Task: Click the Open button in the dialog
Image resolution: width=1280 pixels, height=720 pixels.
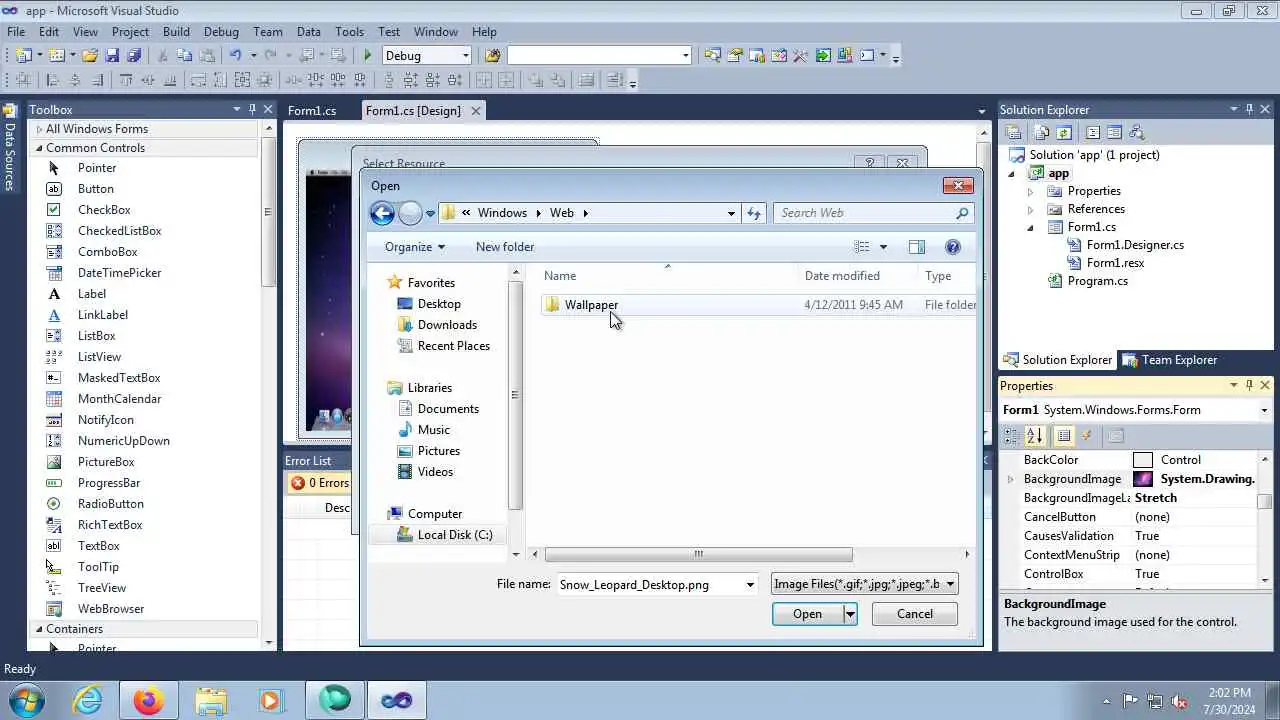Action: [x=808, y=614]
